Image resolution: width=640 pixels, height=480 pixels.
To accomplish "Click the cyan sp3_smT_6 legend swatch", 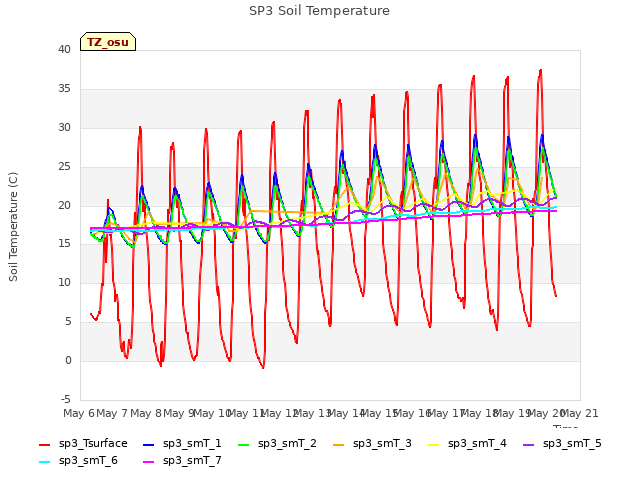I will click(x=44, y=462).
